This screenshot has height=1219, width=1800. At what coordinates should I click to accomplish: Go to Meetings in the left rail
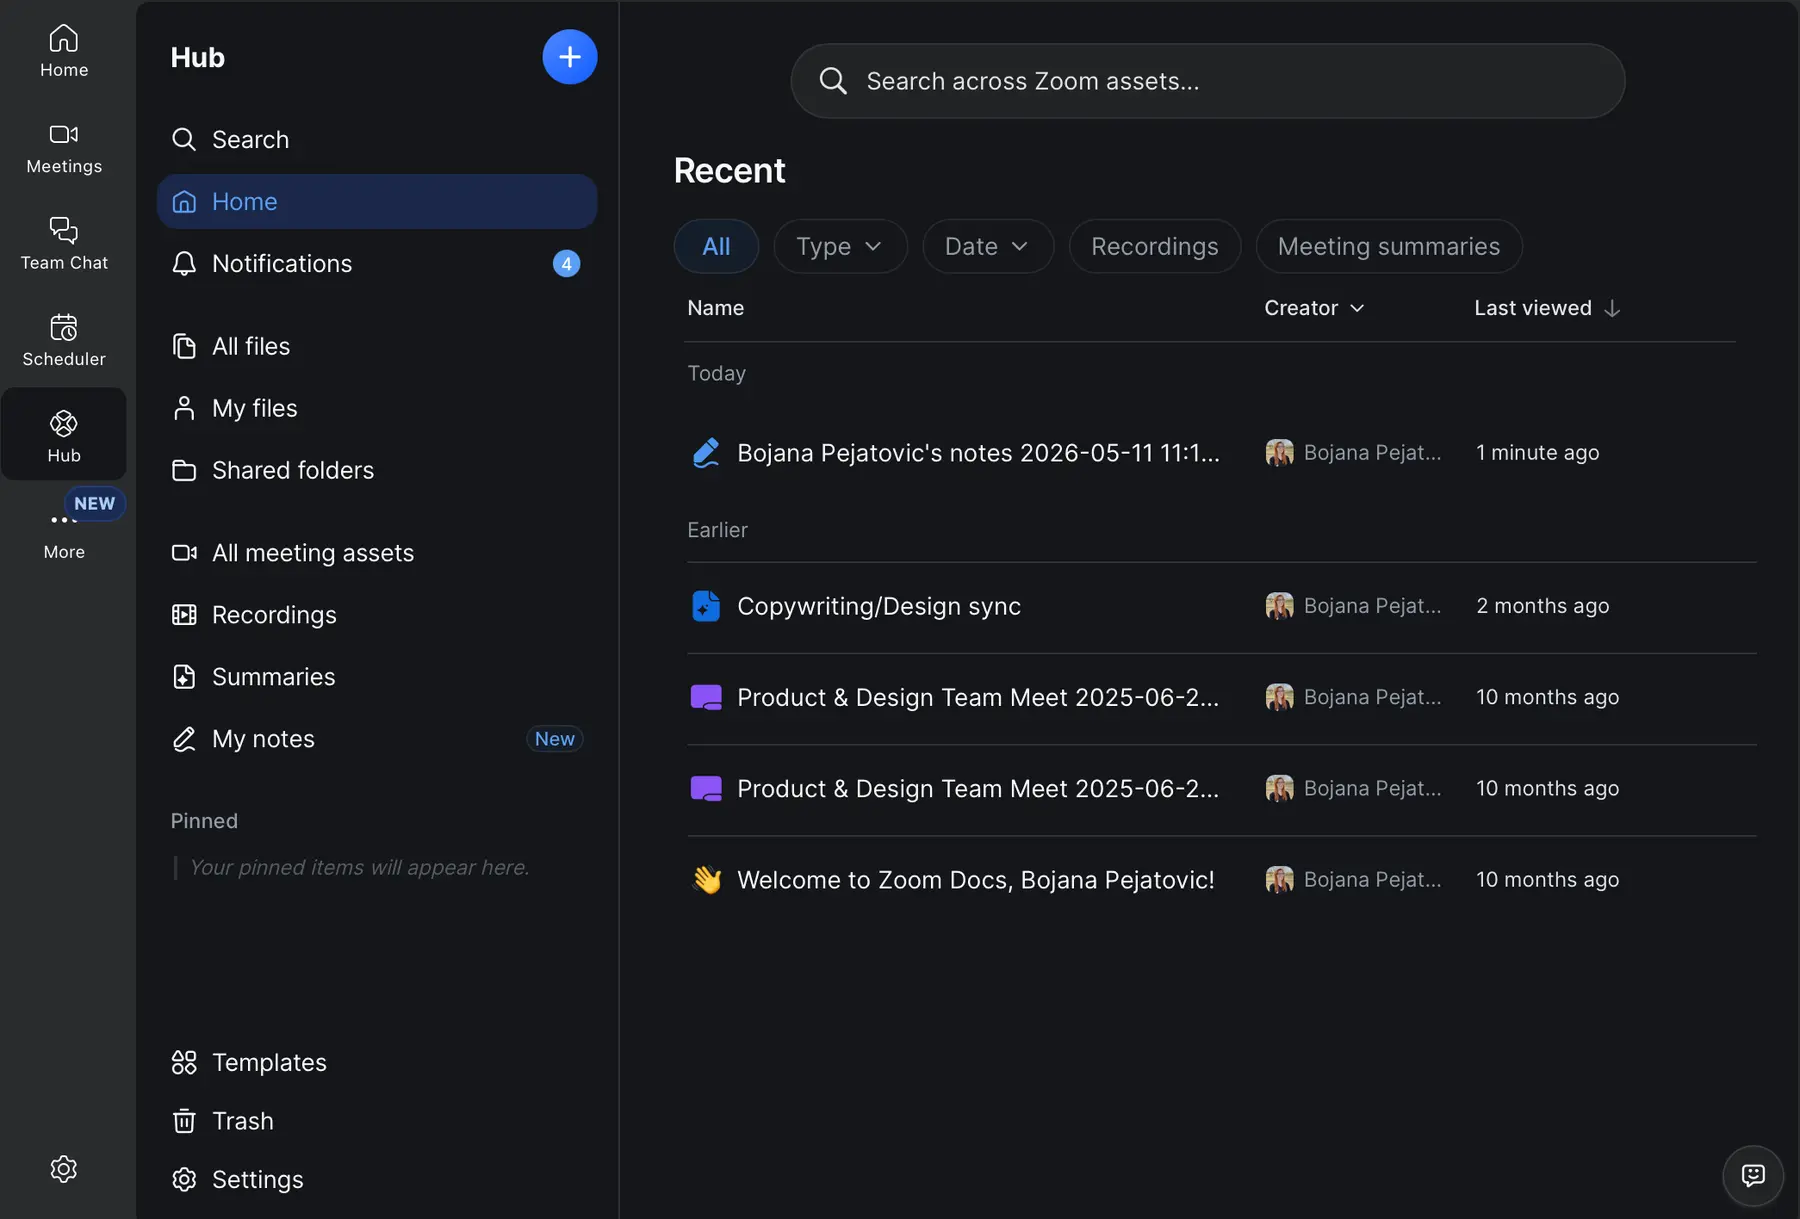click(64, 149)
